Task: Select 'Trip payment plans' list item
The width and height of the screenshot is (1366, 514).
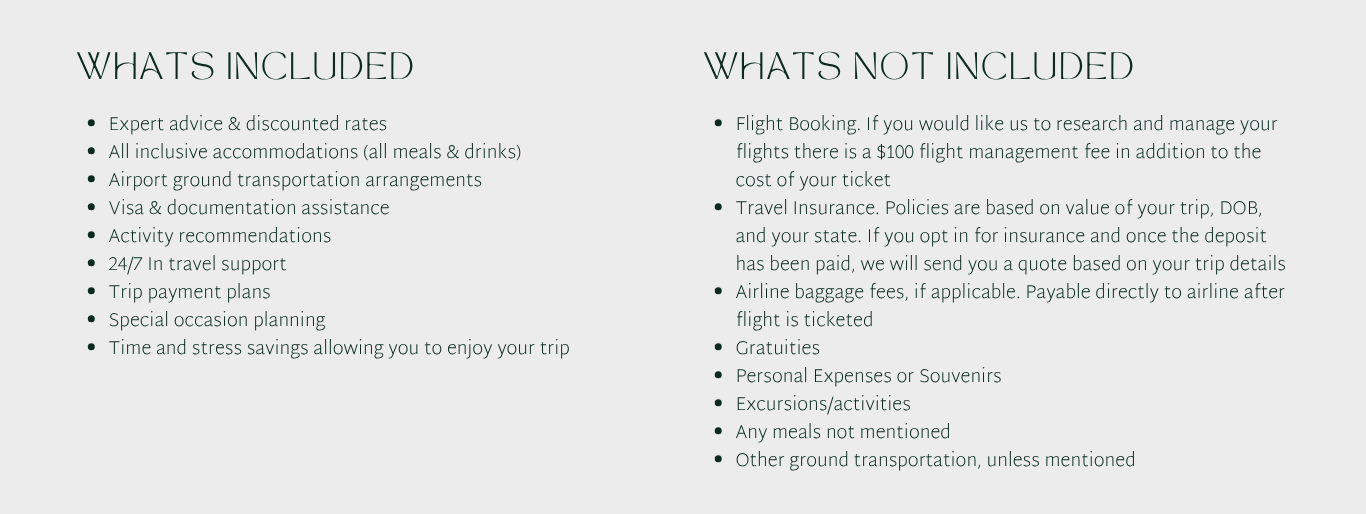Action: (x=189, y=292)
